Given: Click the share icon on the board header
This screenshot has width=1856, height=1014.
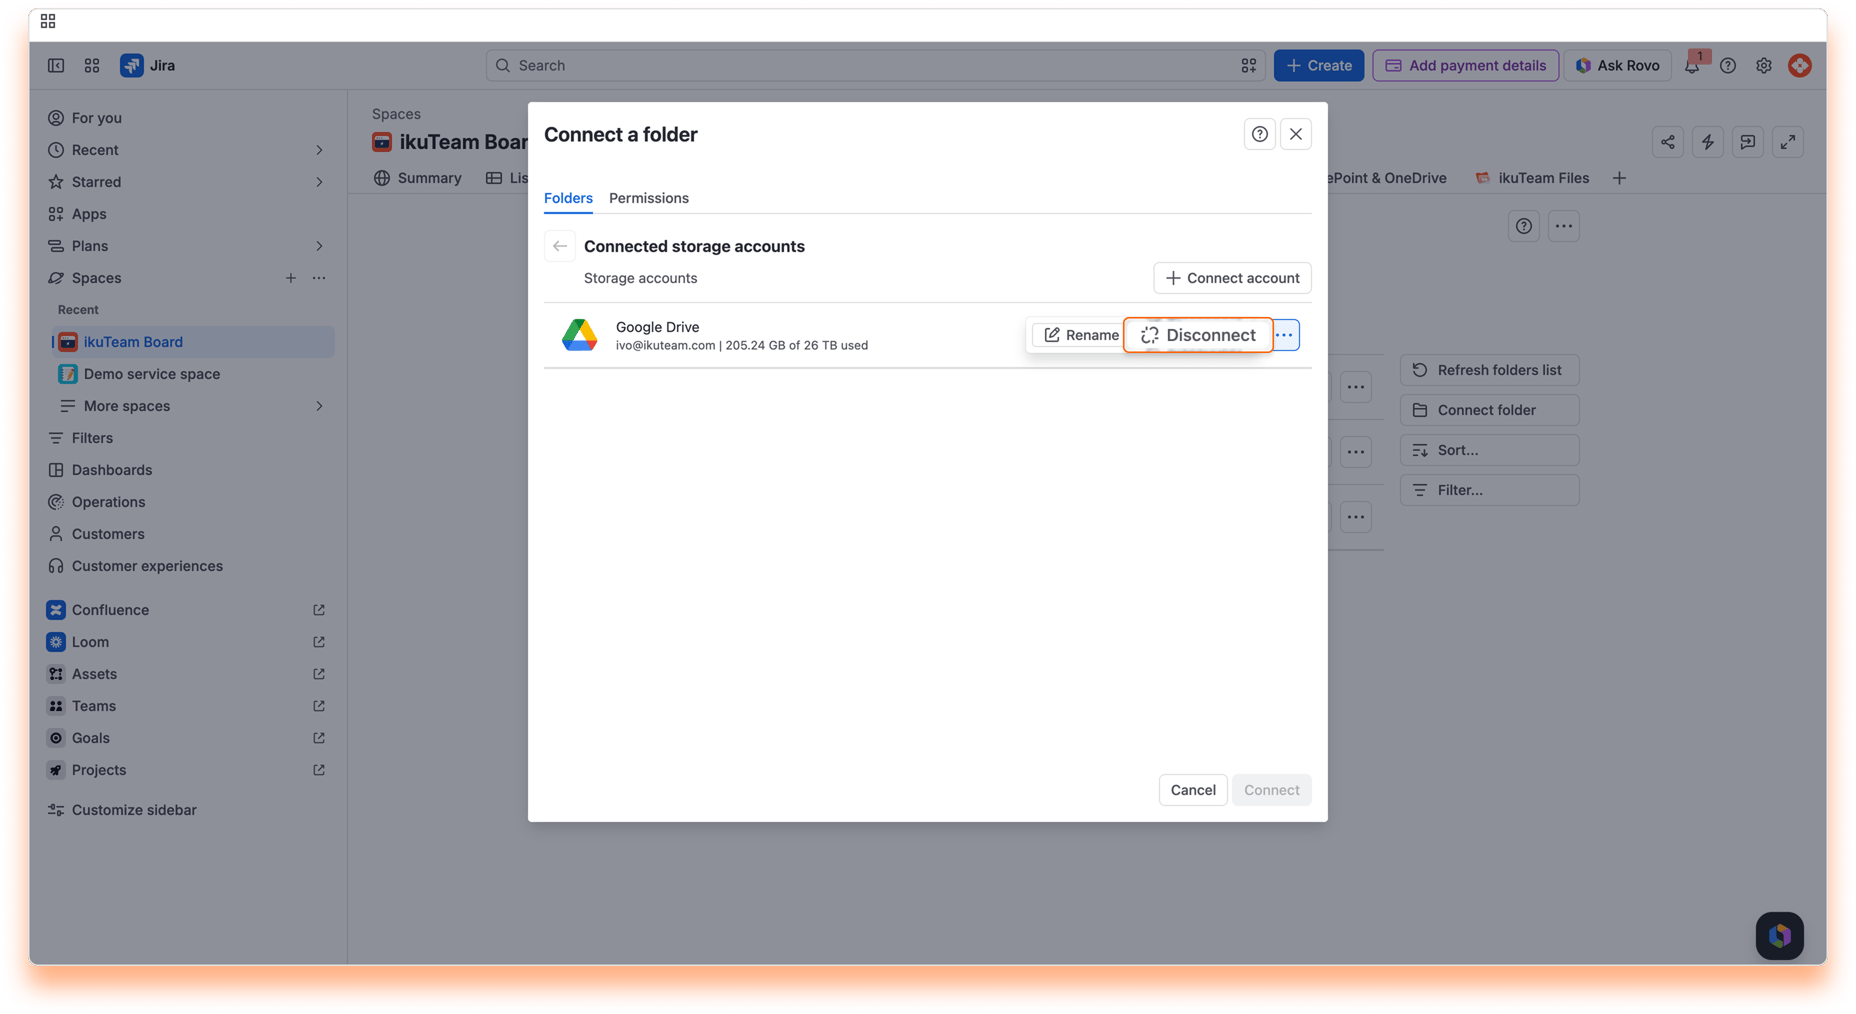Looking at the screenshot, I should click(x=1668, y=142).
